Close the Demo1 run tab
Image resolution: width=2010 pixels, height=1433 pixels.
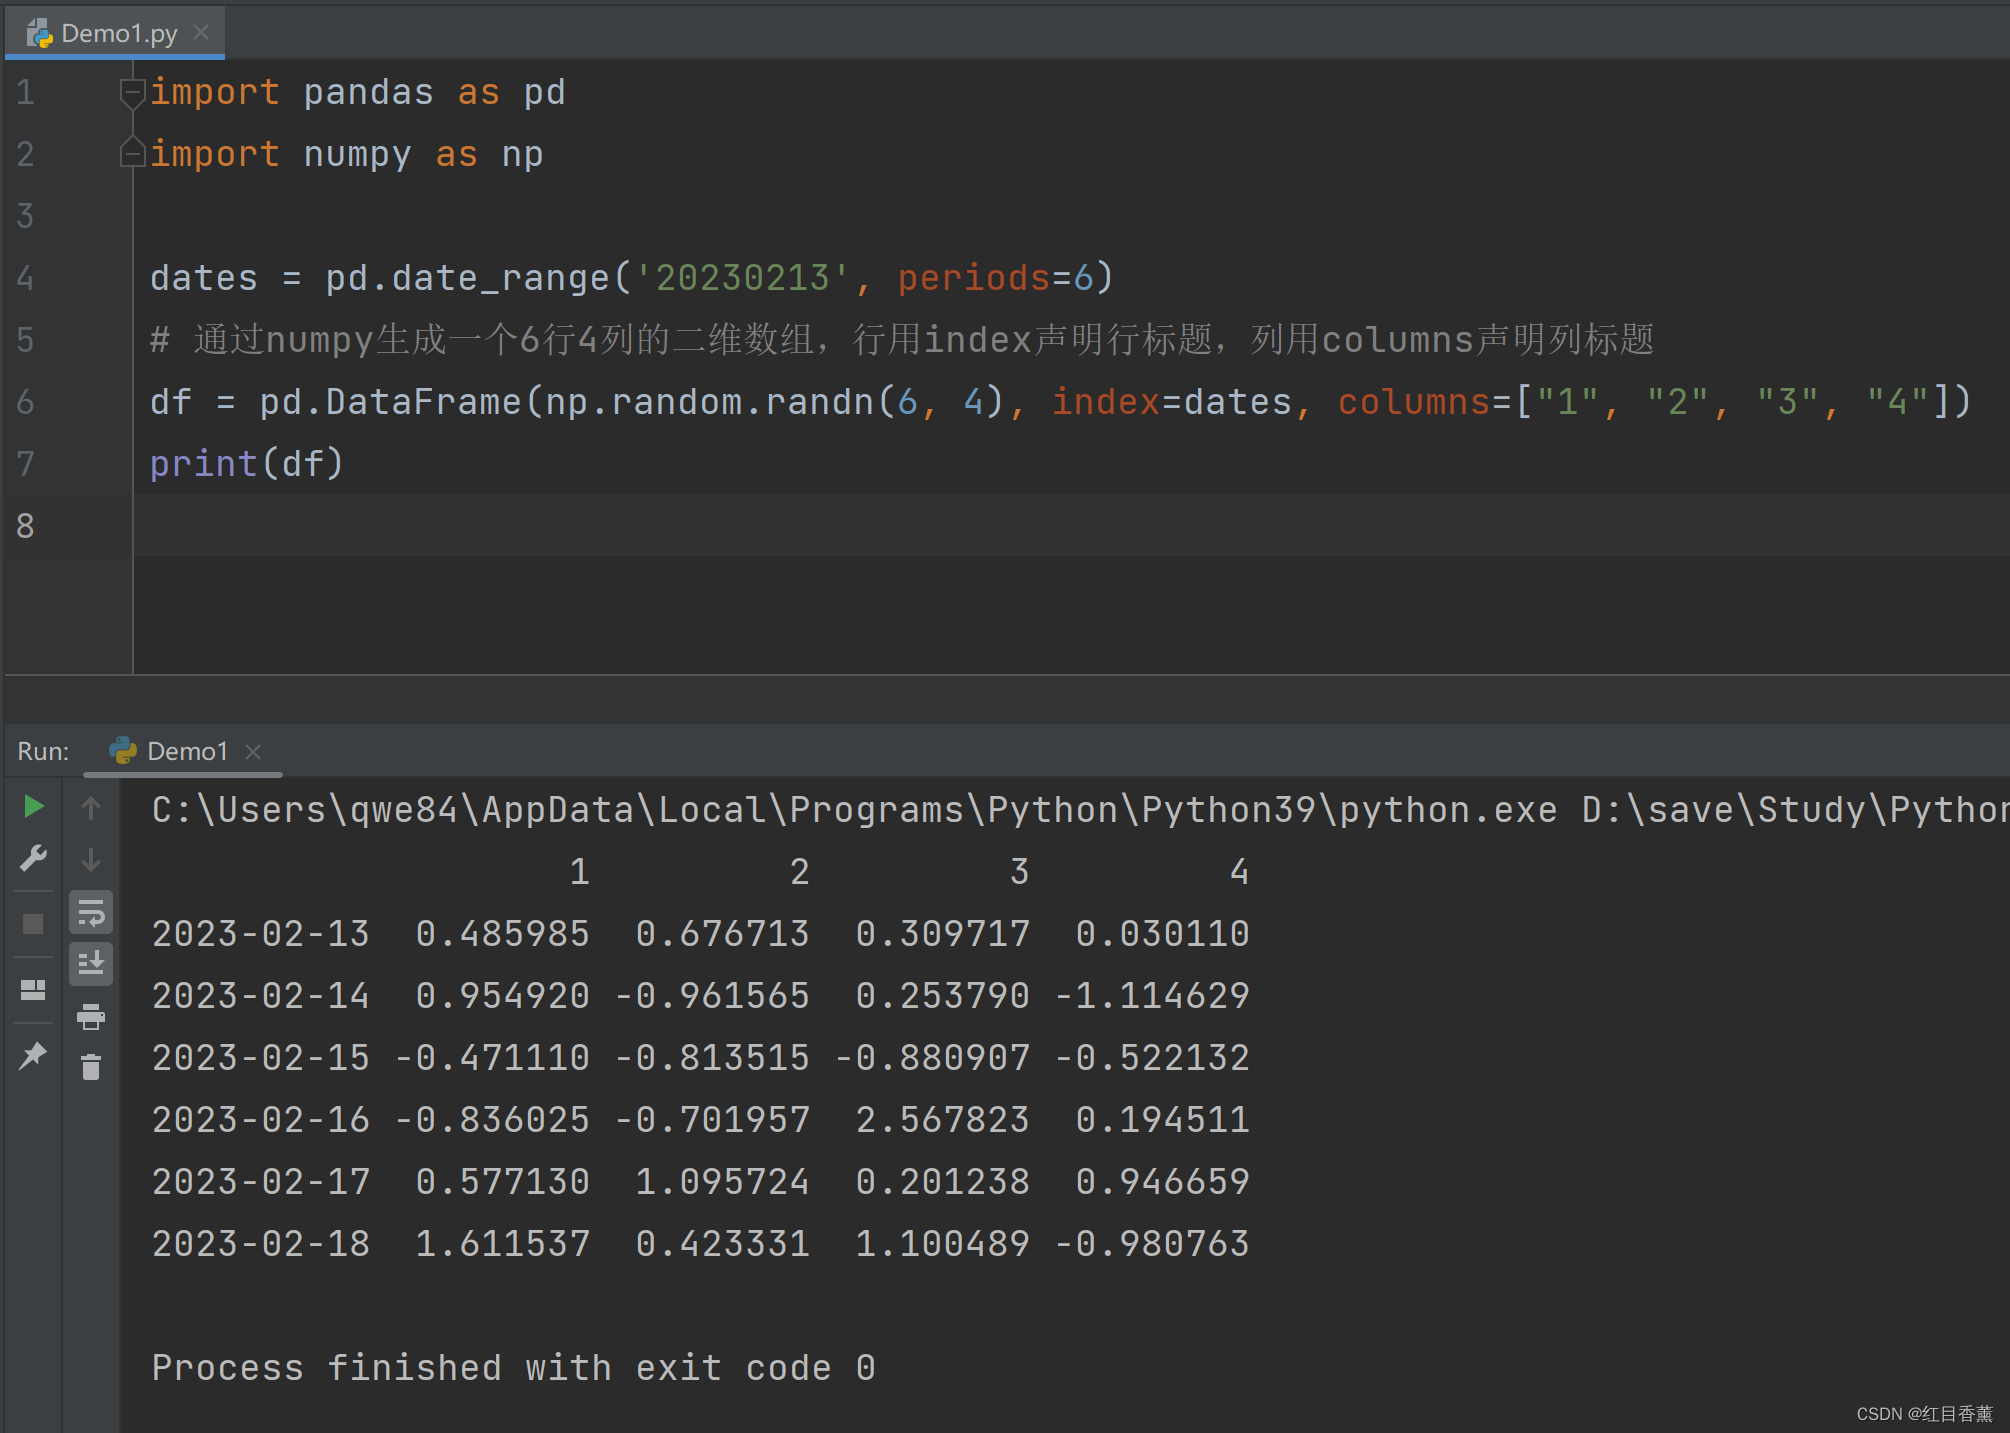click(x=253, y=751)
